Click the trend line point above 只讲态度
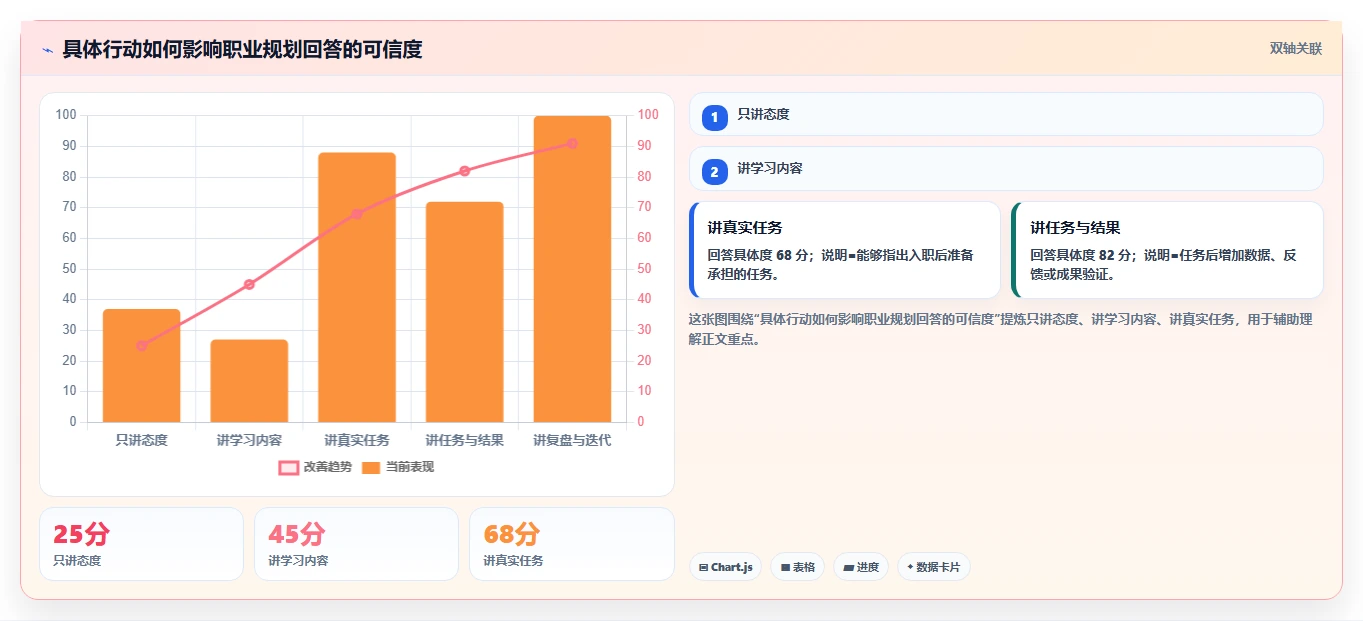Screen dimensions: 1363x621 tap(142, 345)
